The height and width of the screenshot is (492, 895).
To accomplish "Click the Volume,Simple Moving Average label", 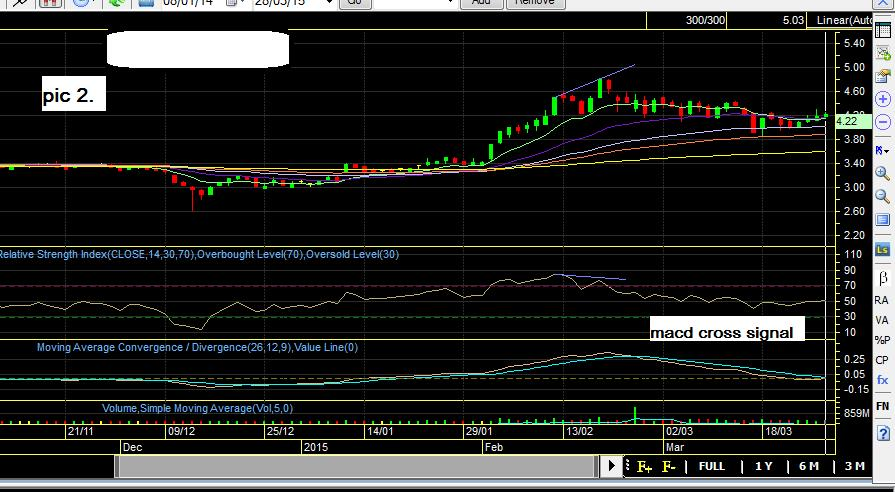I will coord(197,408).
